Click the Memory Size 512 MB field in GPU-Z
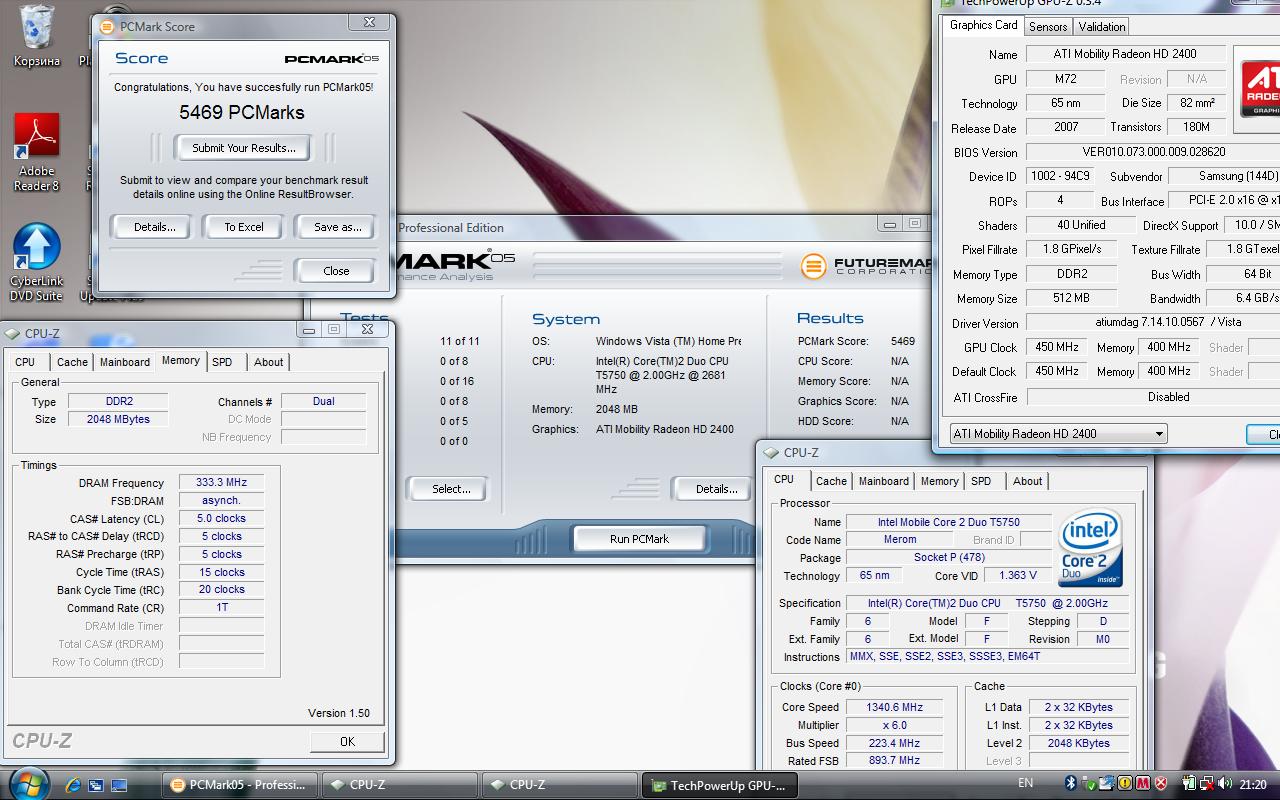Image resolution: width=1280 pixels, height=800 pixels. [1071, 298]
